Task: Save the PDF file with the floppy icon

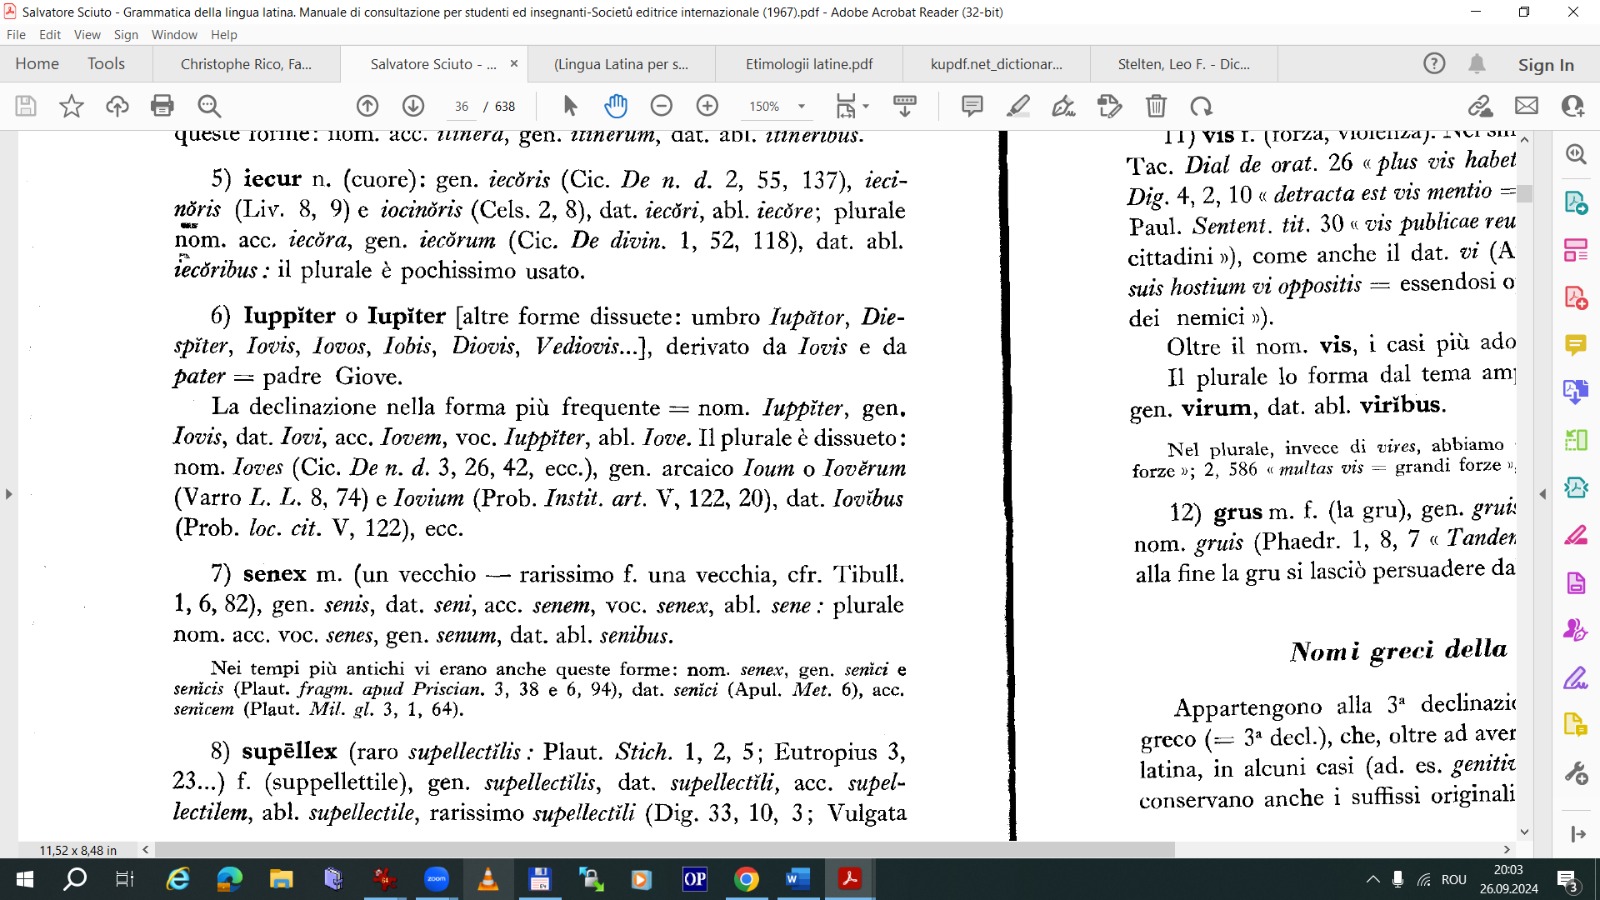Action: pos(26,106)
